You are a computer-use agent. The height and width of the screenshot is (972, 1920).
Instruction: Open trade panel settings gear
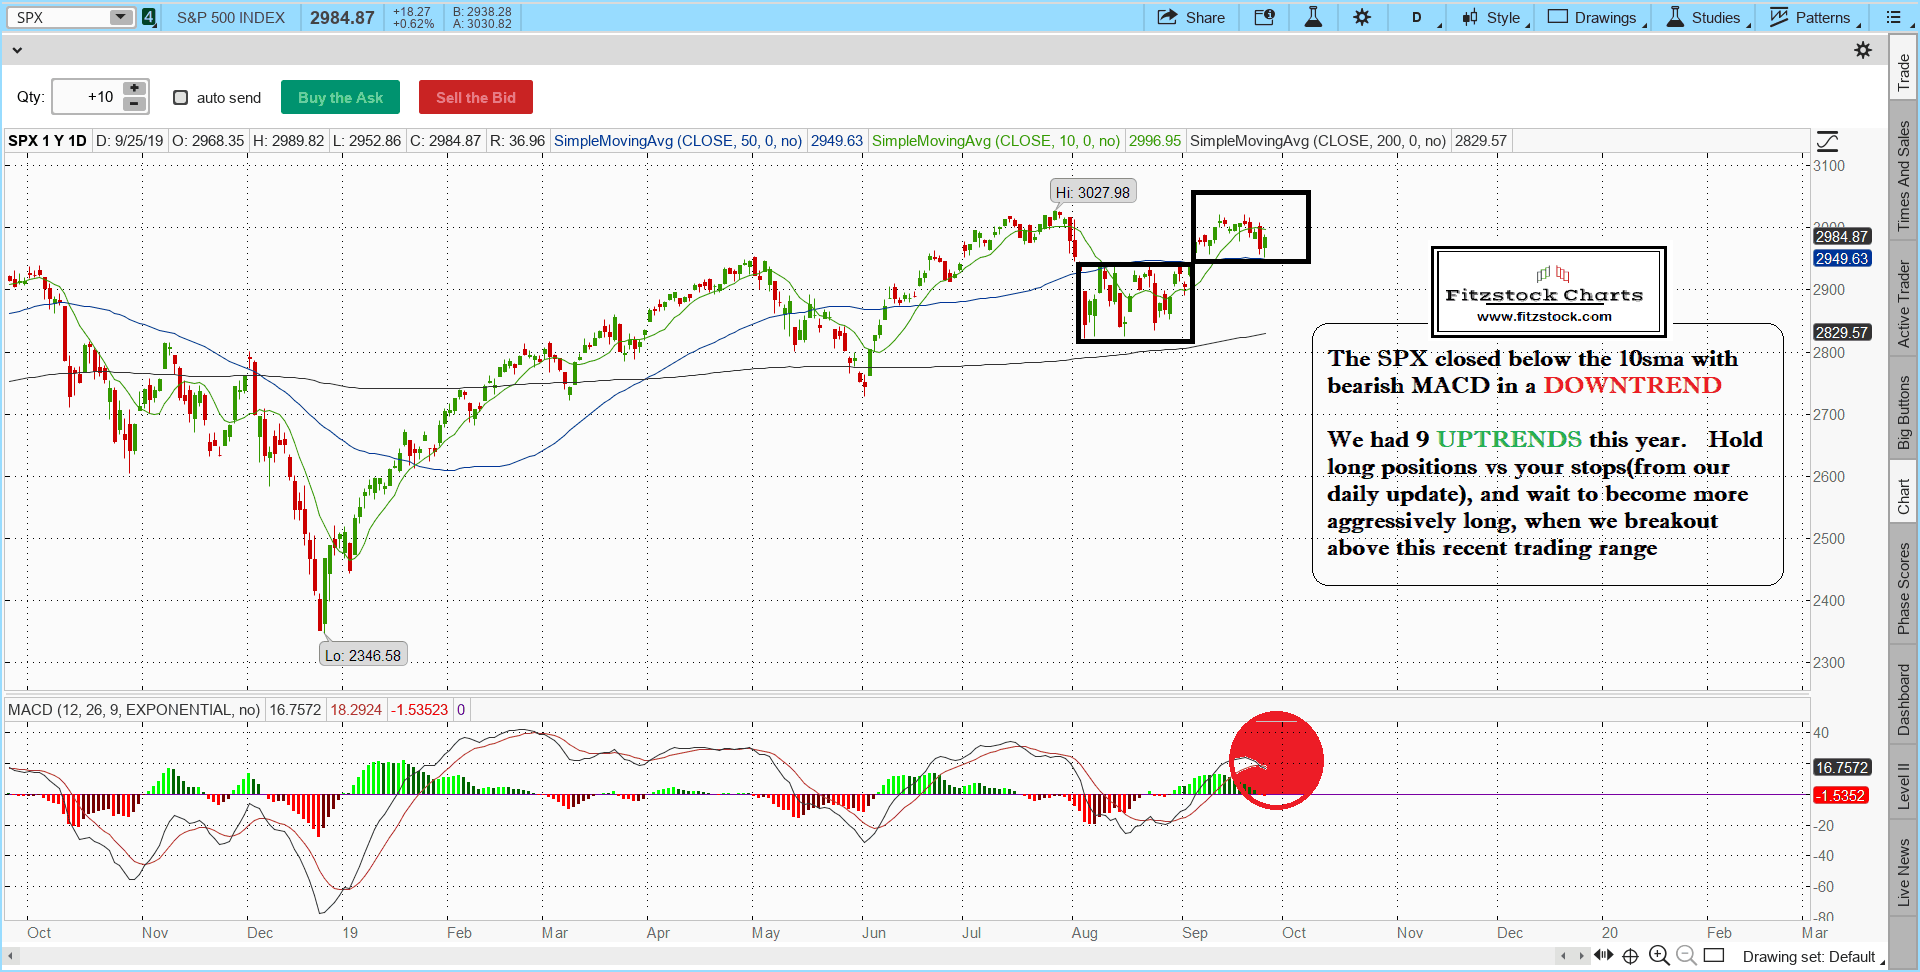[x=1862, y=50]
